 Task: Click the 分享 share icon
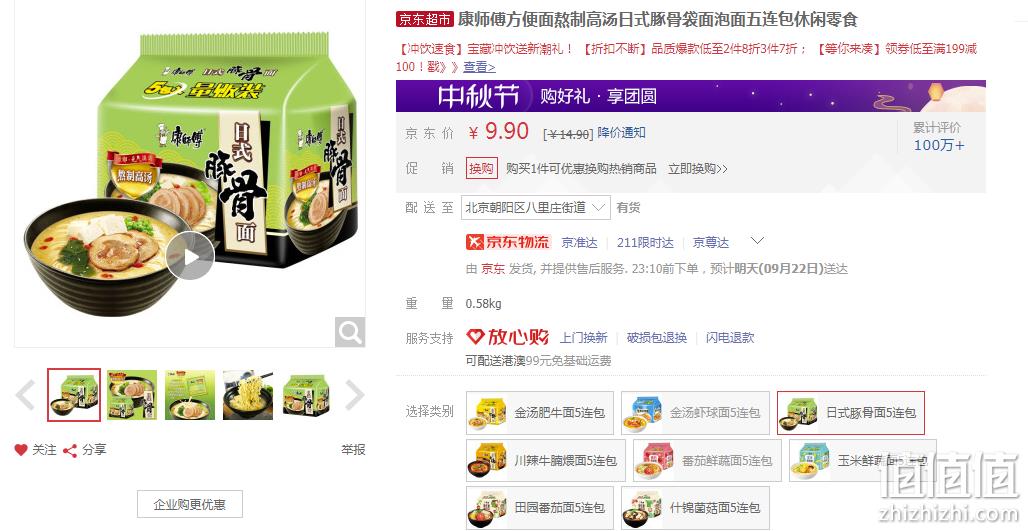click(x=69, y=450)
